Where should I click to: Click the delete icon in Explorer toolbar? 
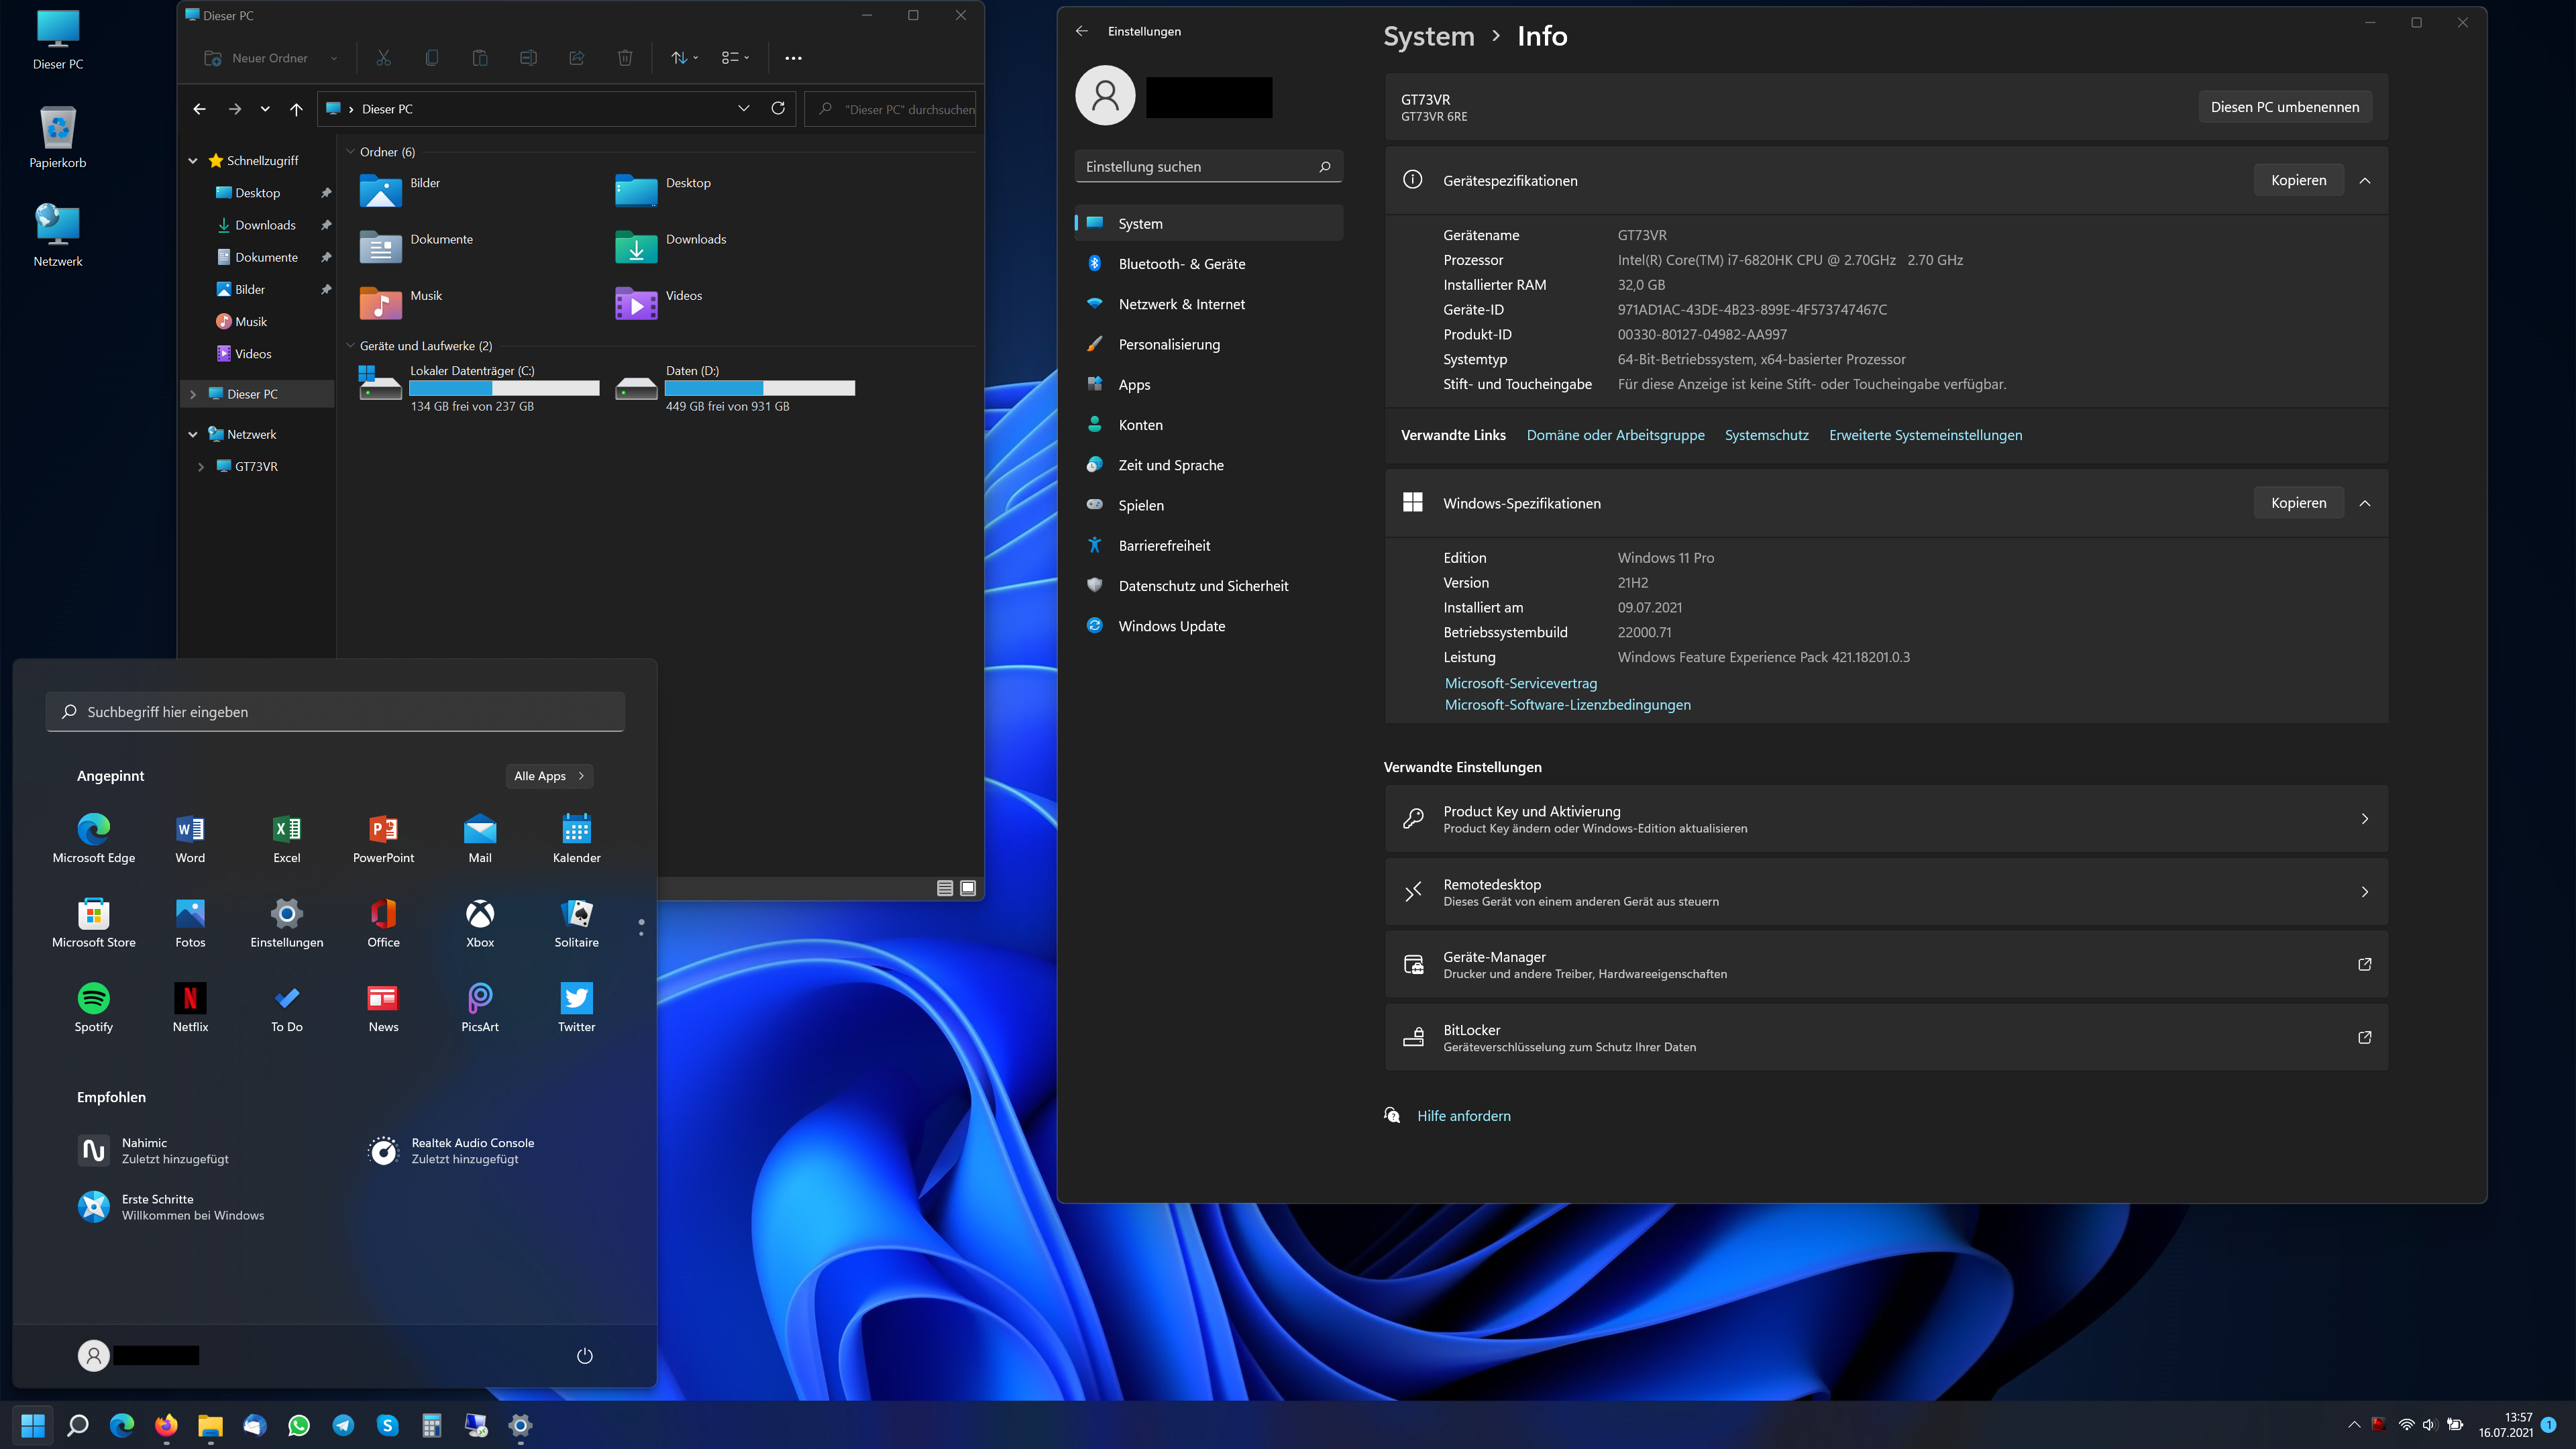tap(625, 58)
